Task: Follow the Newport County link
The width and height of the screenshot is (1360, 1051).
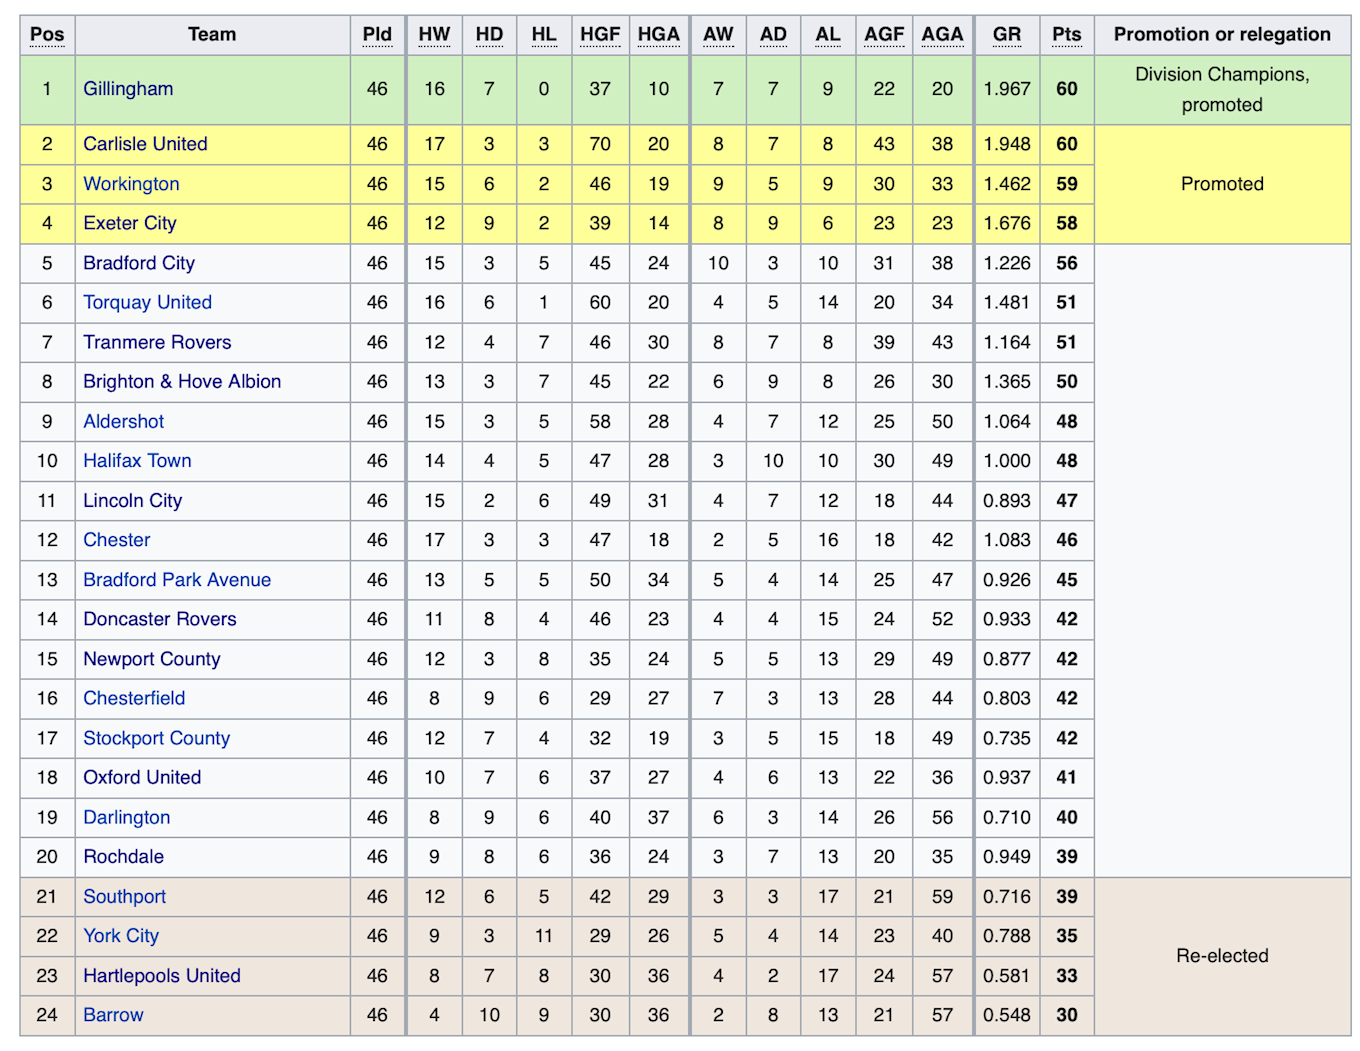Action: click(151, 659)
